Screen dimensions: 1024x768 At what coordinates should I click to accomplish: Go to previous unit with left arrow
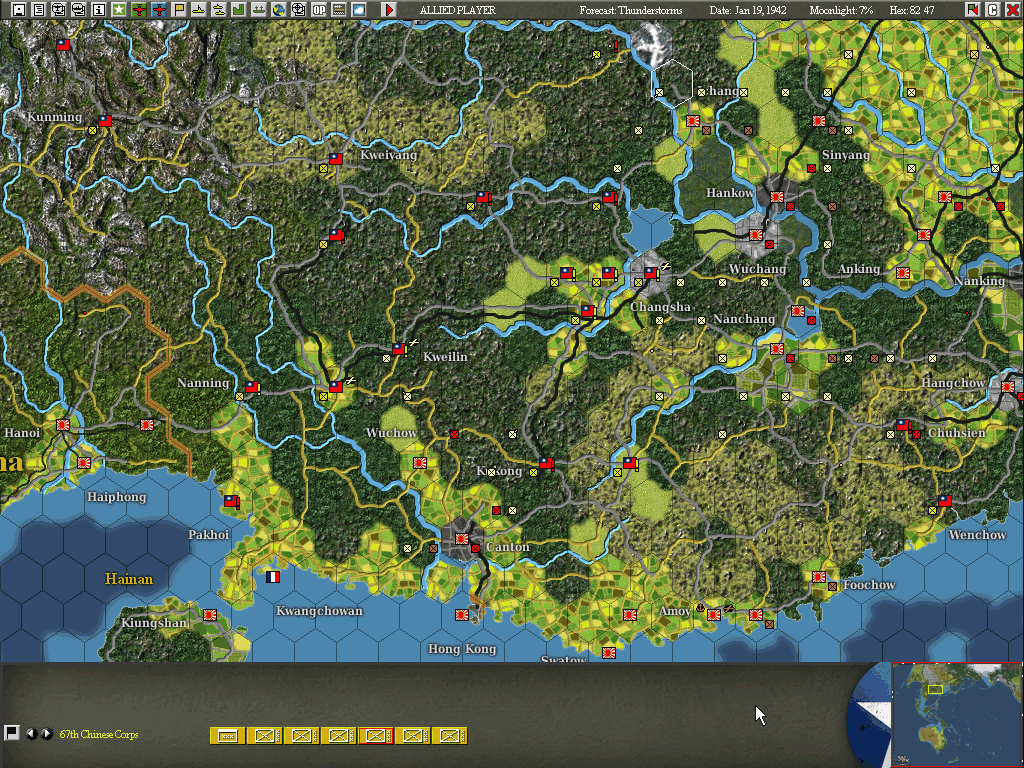(31, 733)
